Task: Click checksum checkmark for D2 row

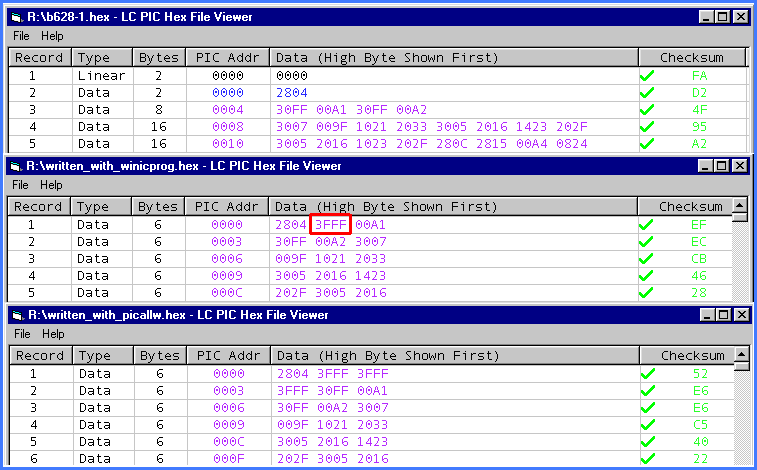Action: (x=647, y=93)
